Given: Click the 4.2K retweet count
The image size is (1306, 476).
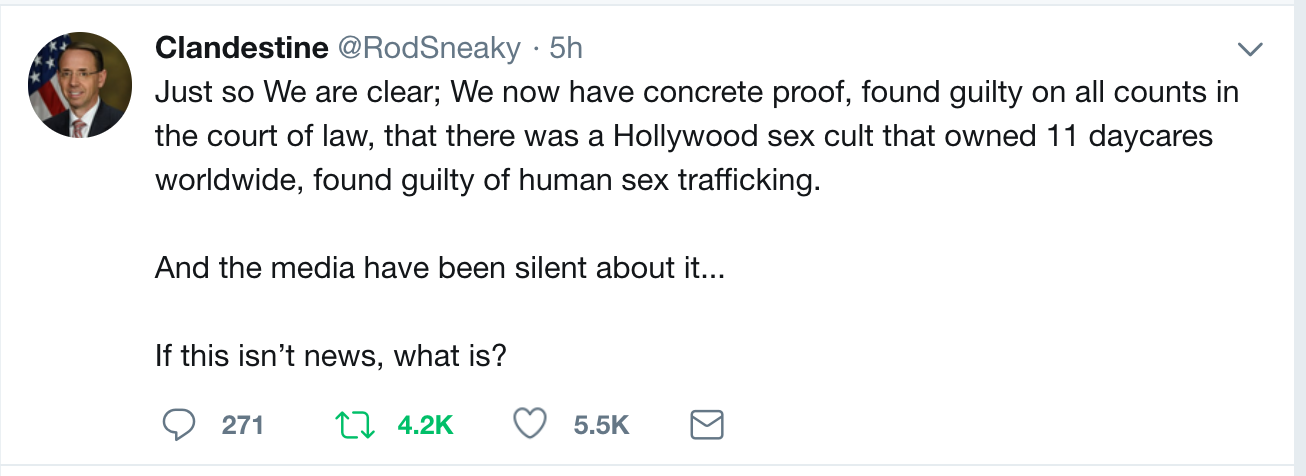Looking at the screenshot, I should pyautogui.click(x=425, y=425).
